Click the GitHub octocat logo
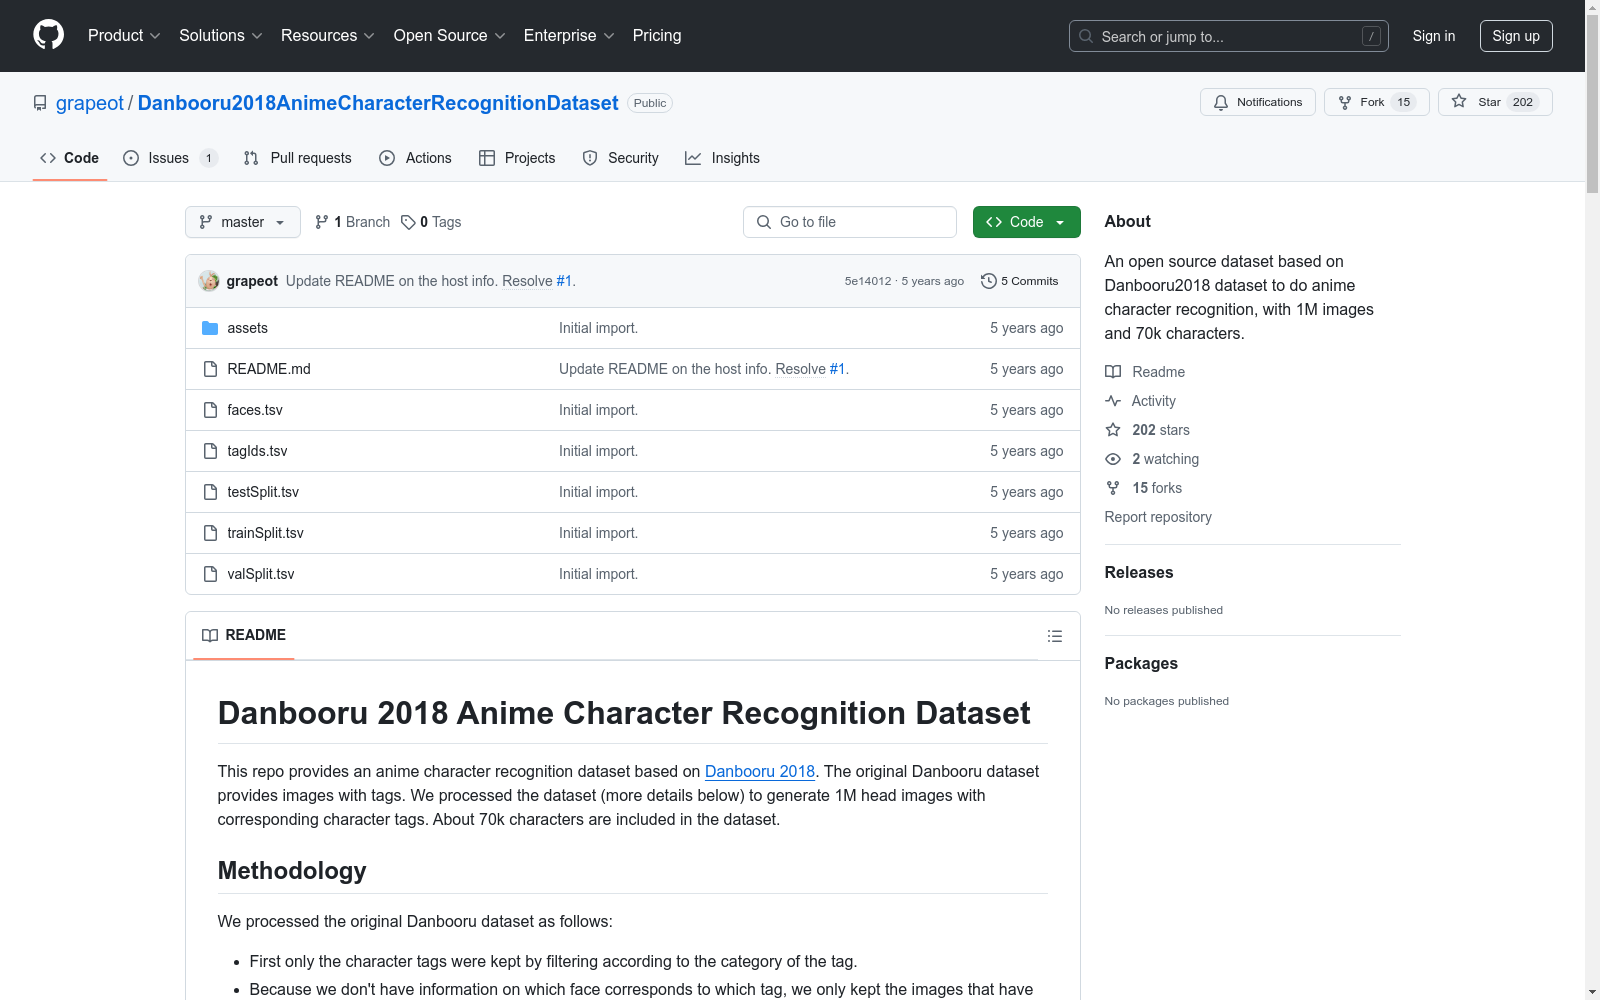 (x=48, y=35)
